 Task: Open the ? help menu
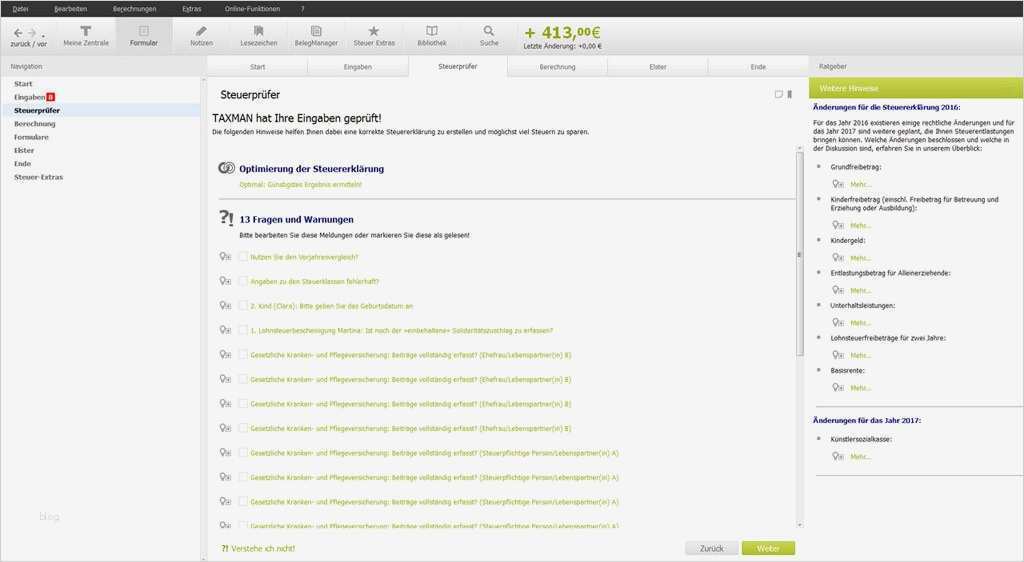pos(302,9)
